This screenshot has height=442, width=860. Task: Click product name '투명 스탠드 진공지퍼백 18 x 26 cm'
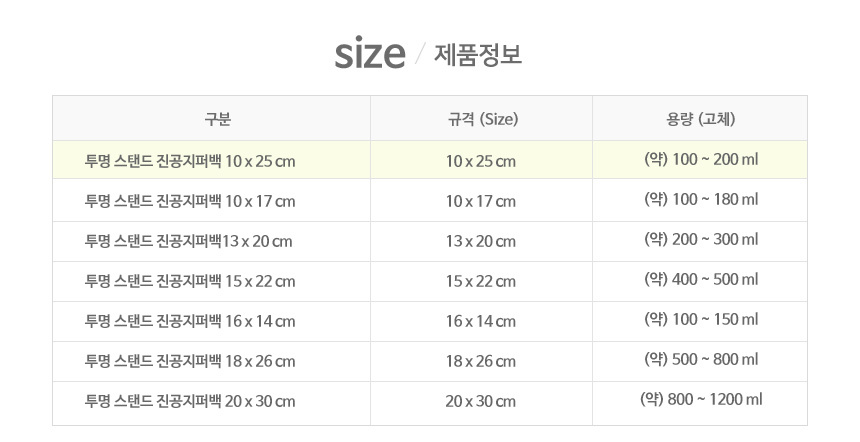point(191,361)
